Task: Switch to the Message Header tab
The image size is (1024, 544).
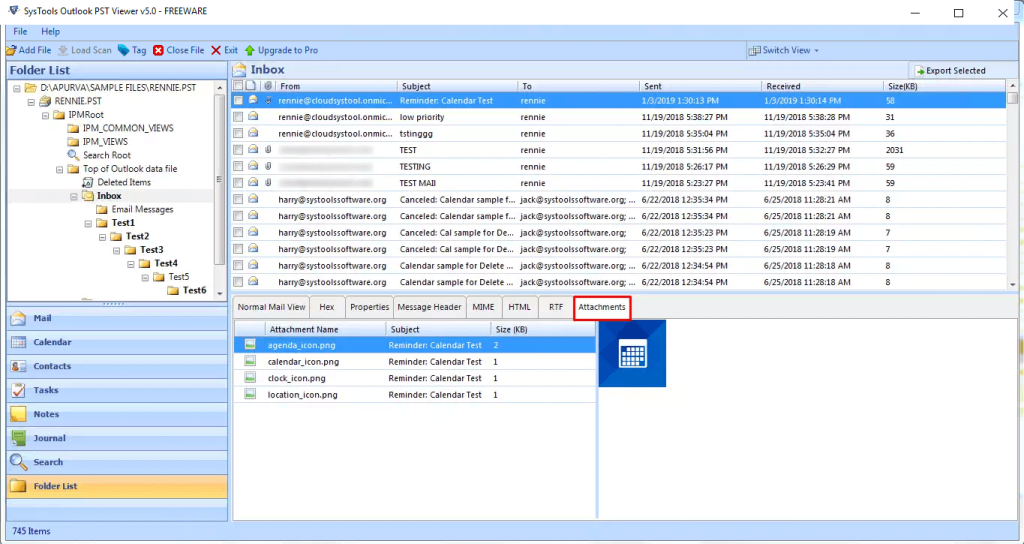Action: point(429,307)
